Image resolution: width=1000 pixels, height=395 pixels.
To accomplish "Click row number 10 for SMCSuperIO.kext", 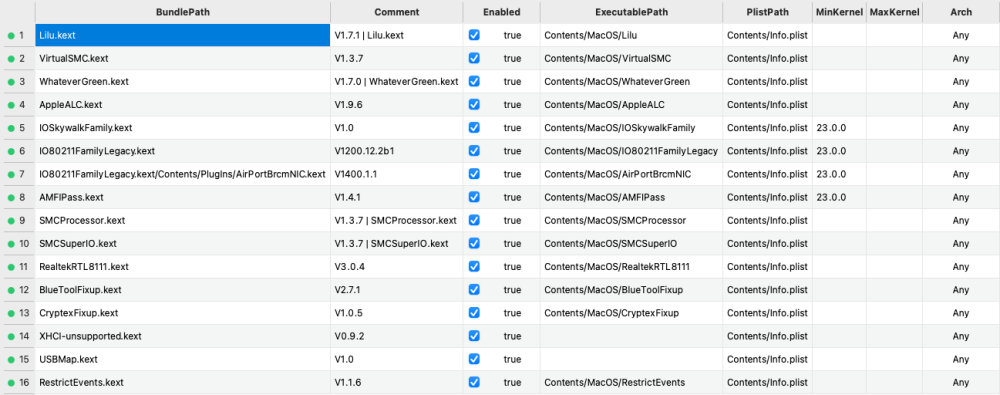I will pyautogui.click(x=24, y=244).
